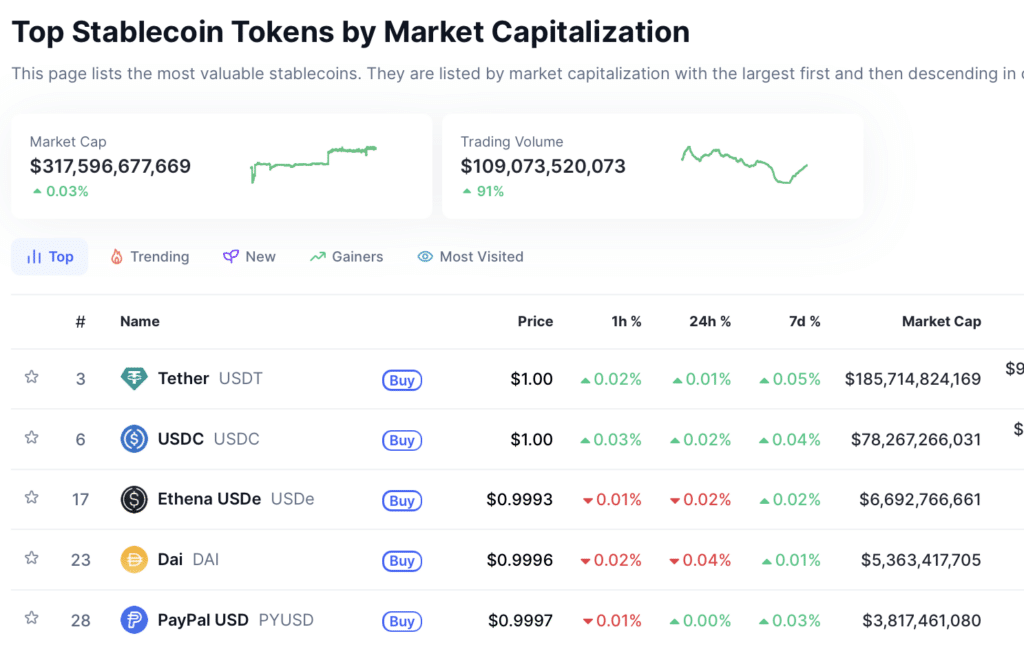1024x647 pixels.
Task: Click the Buy button for Tether
Action: coord(401,380)
